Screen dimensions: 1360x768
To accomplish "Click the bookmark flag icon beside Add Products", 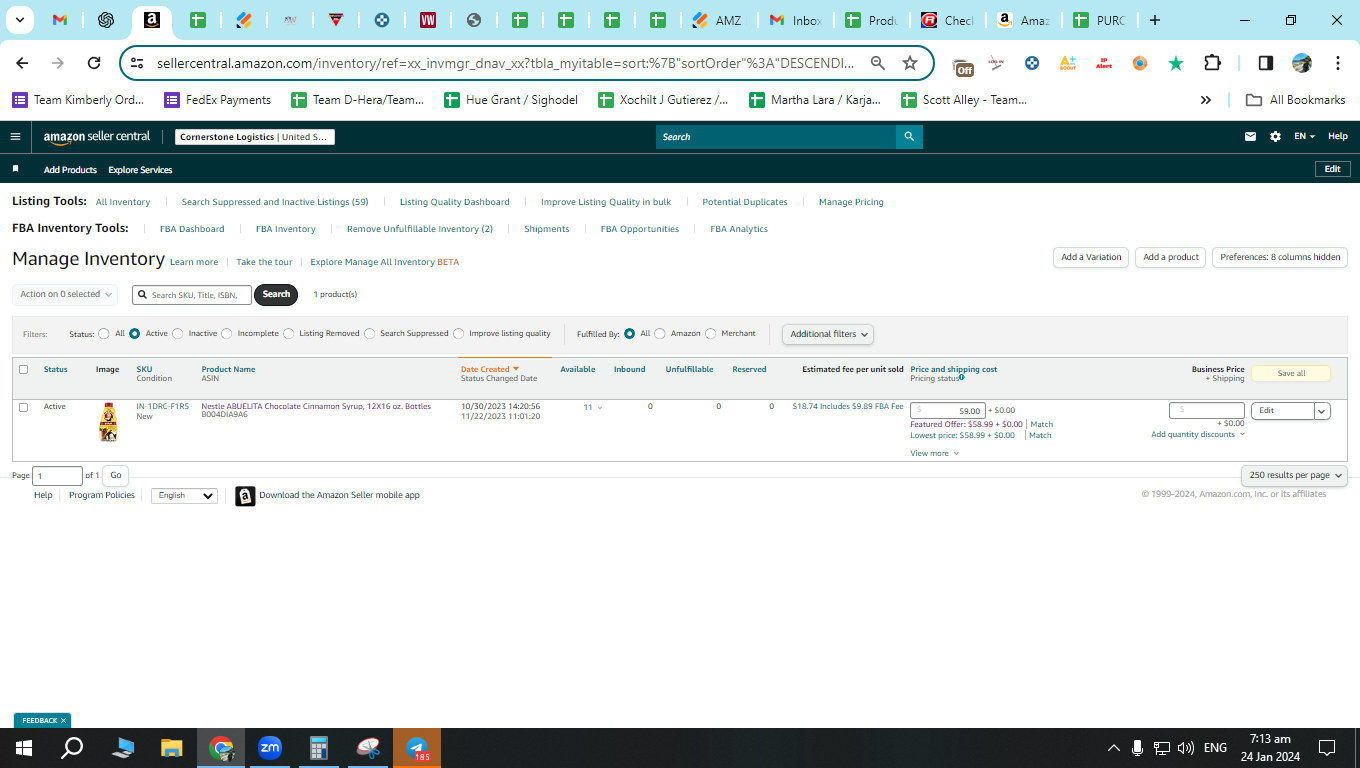I will pos(15,170).
